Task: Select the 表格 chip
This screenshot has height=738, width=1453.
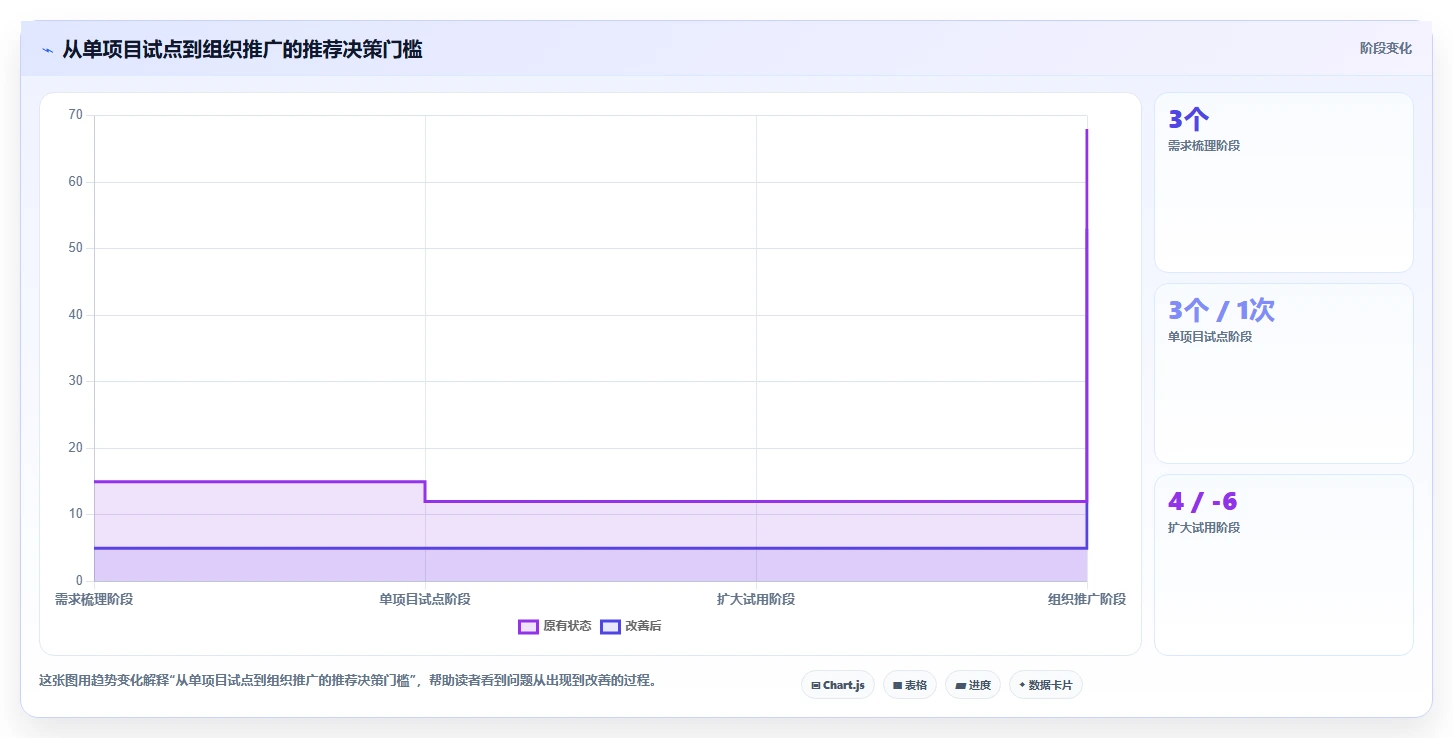Action: (x=910, y=685)
